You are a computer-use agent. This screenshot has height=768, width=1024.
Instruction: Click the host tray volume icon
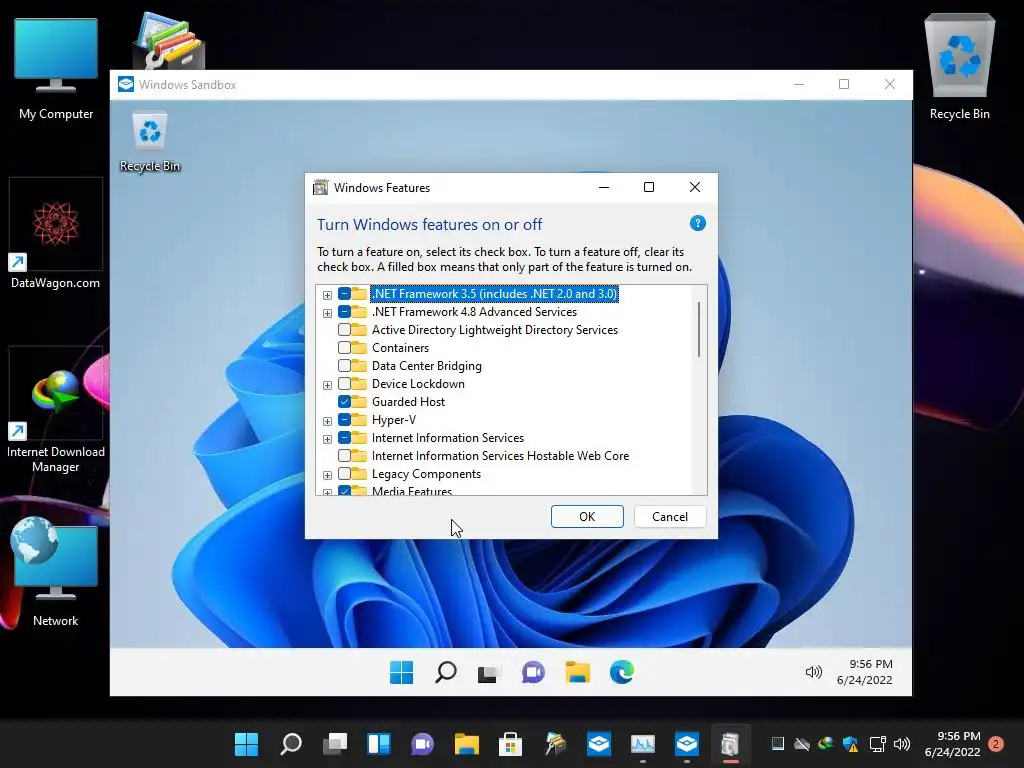click(902, 744)
